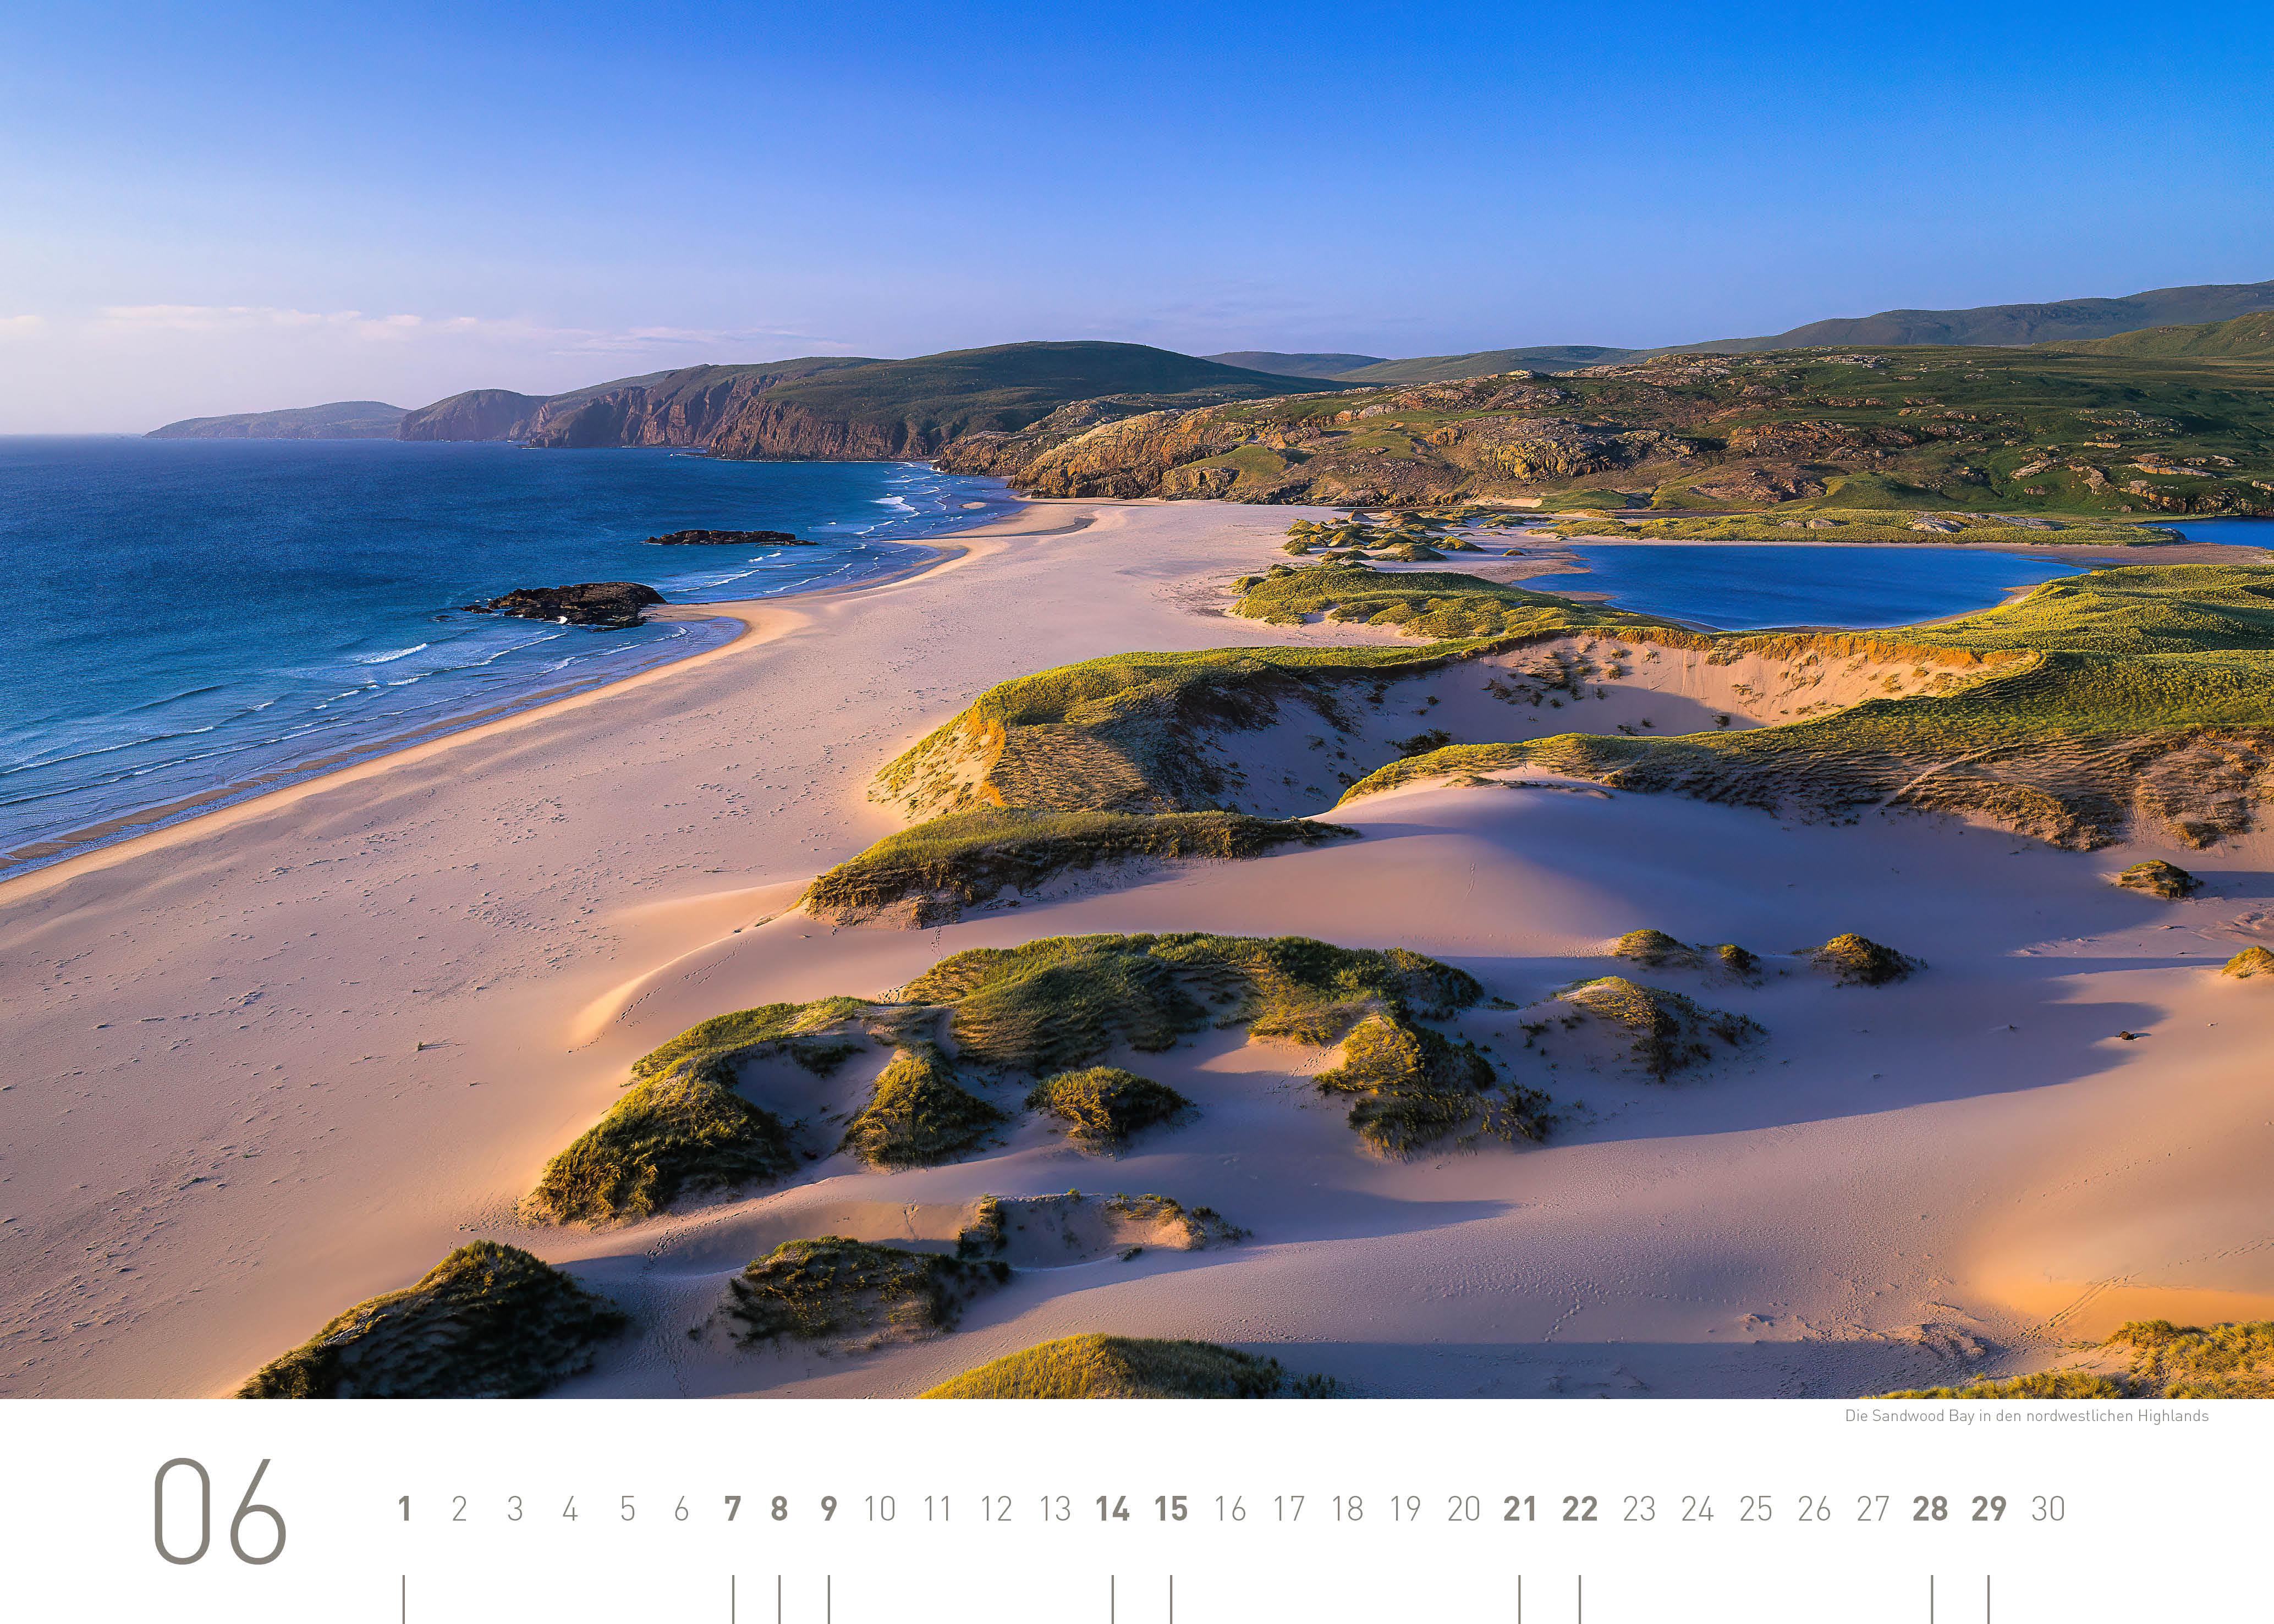Image resolution: width=2274 pixels, height=1624 pixels.
Task: Select date 10 in the date strip
Action: pyautogui.click(x=880, y=1508)
